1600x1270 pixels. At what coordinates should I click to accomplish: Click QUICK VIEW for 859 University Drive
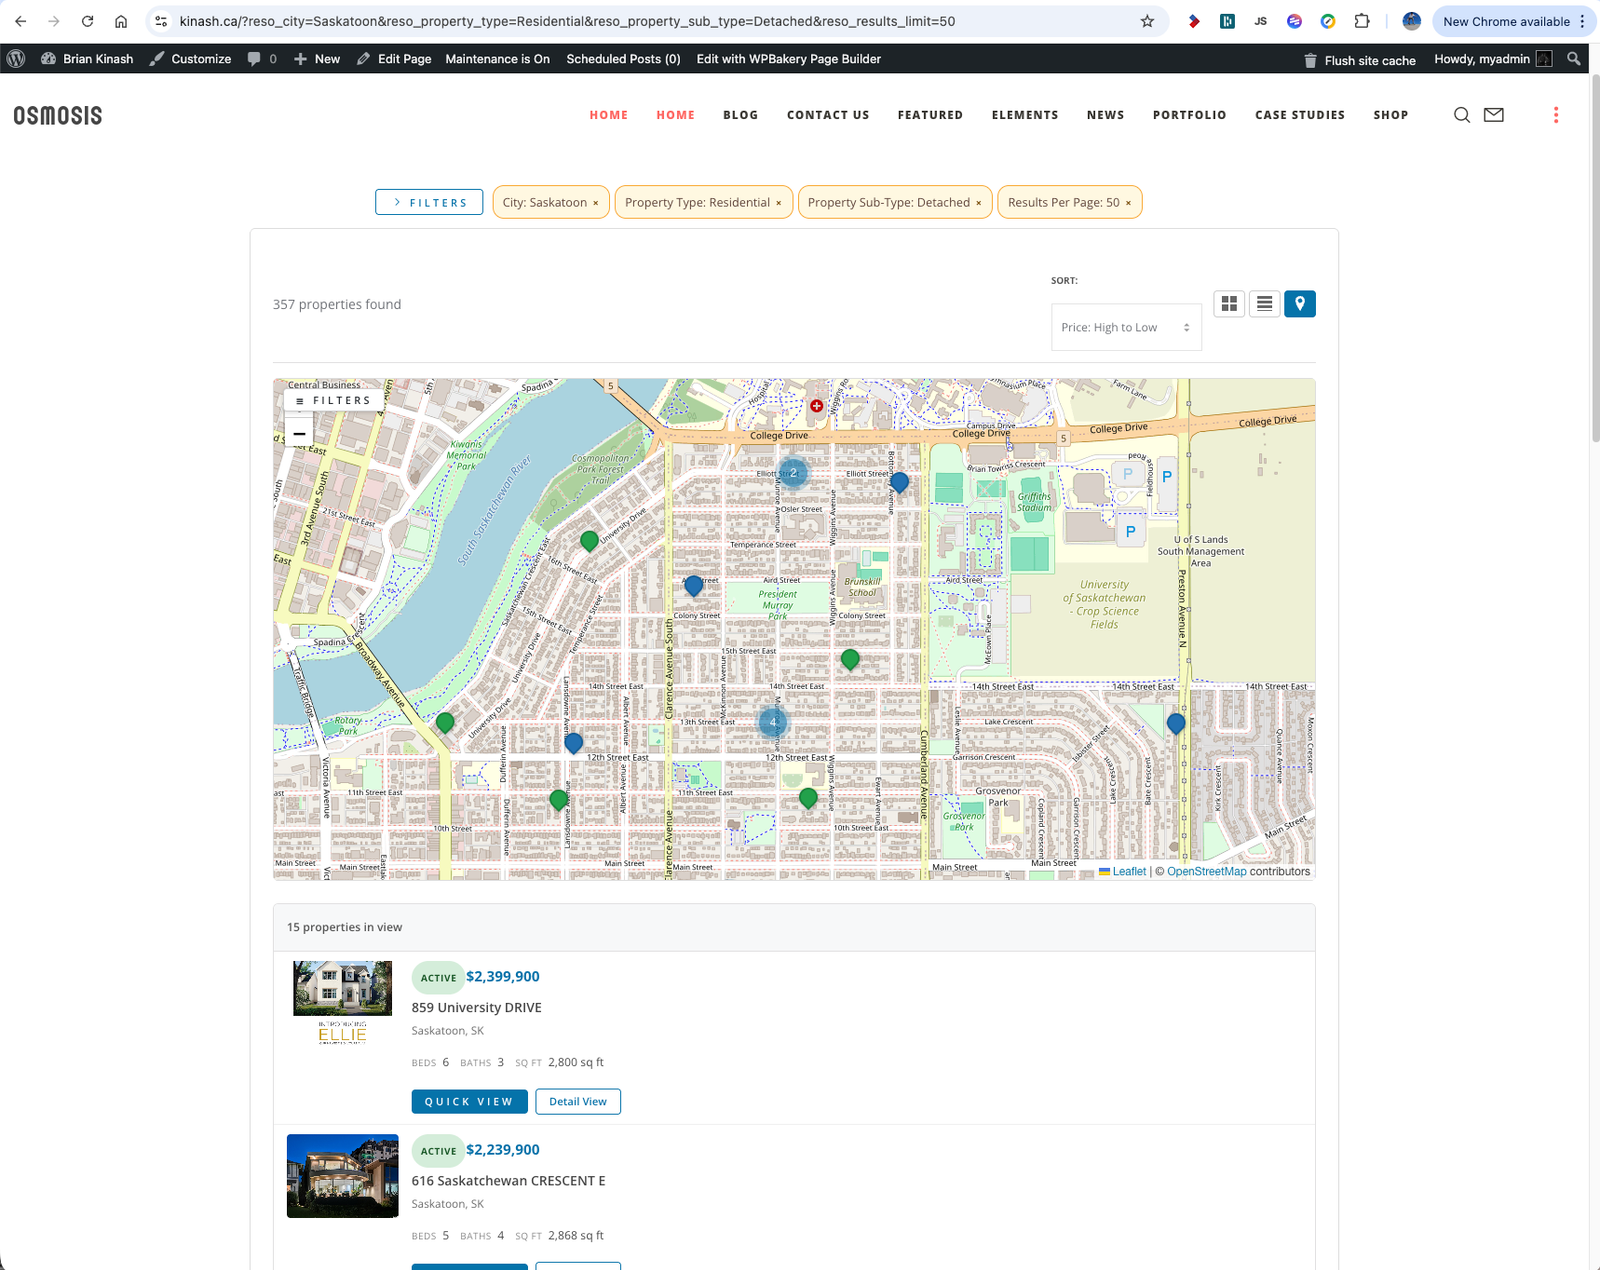coord(468,1101)
